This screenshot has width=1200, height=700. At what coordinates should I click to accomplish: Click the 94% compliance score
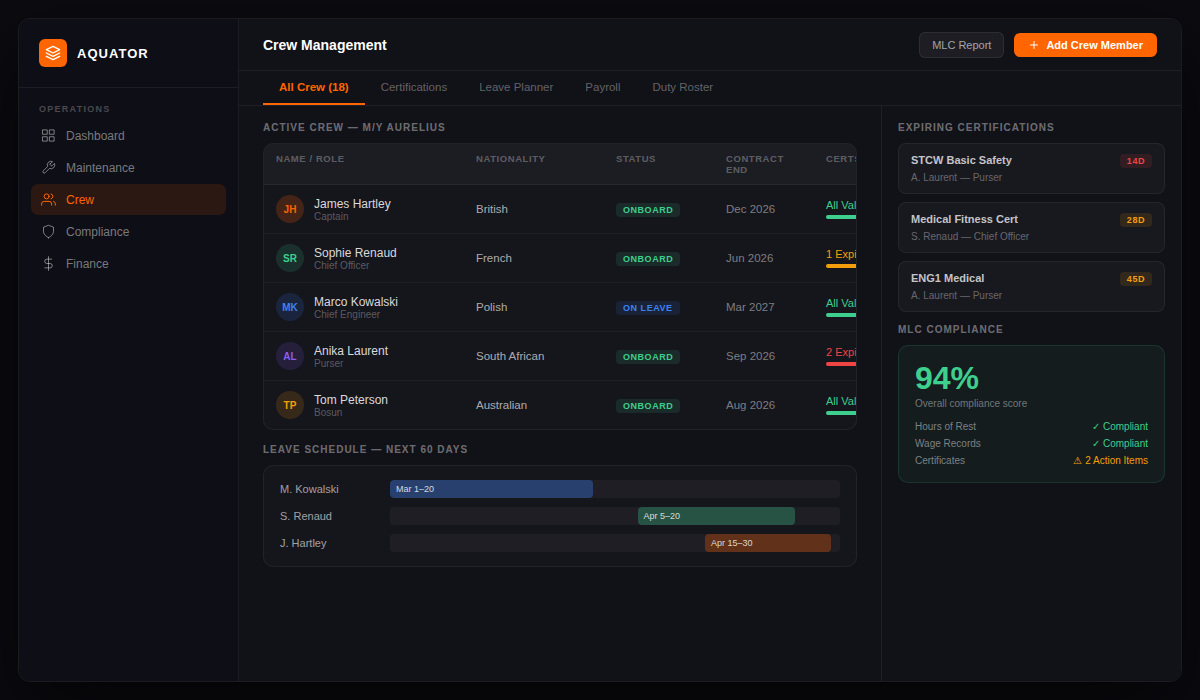[x=947, y=378]
